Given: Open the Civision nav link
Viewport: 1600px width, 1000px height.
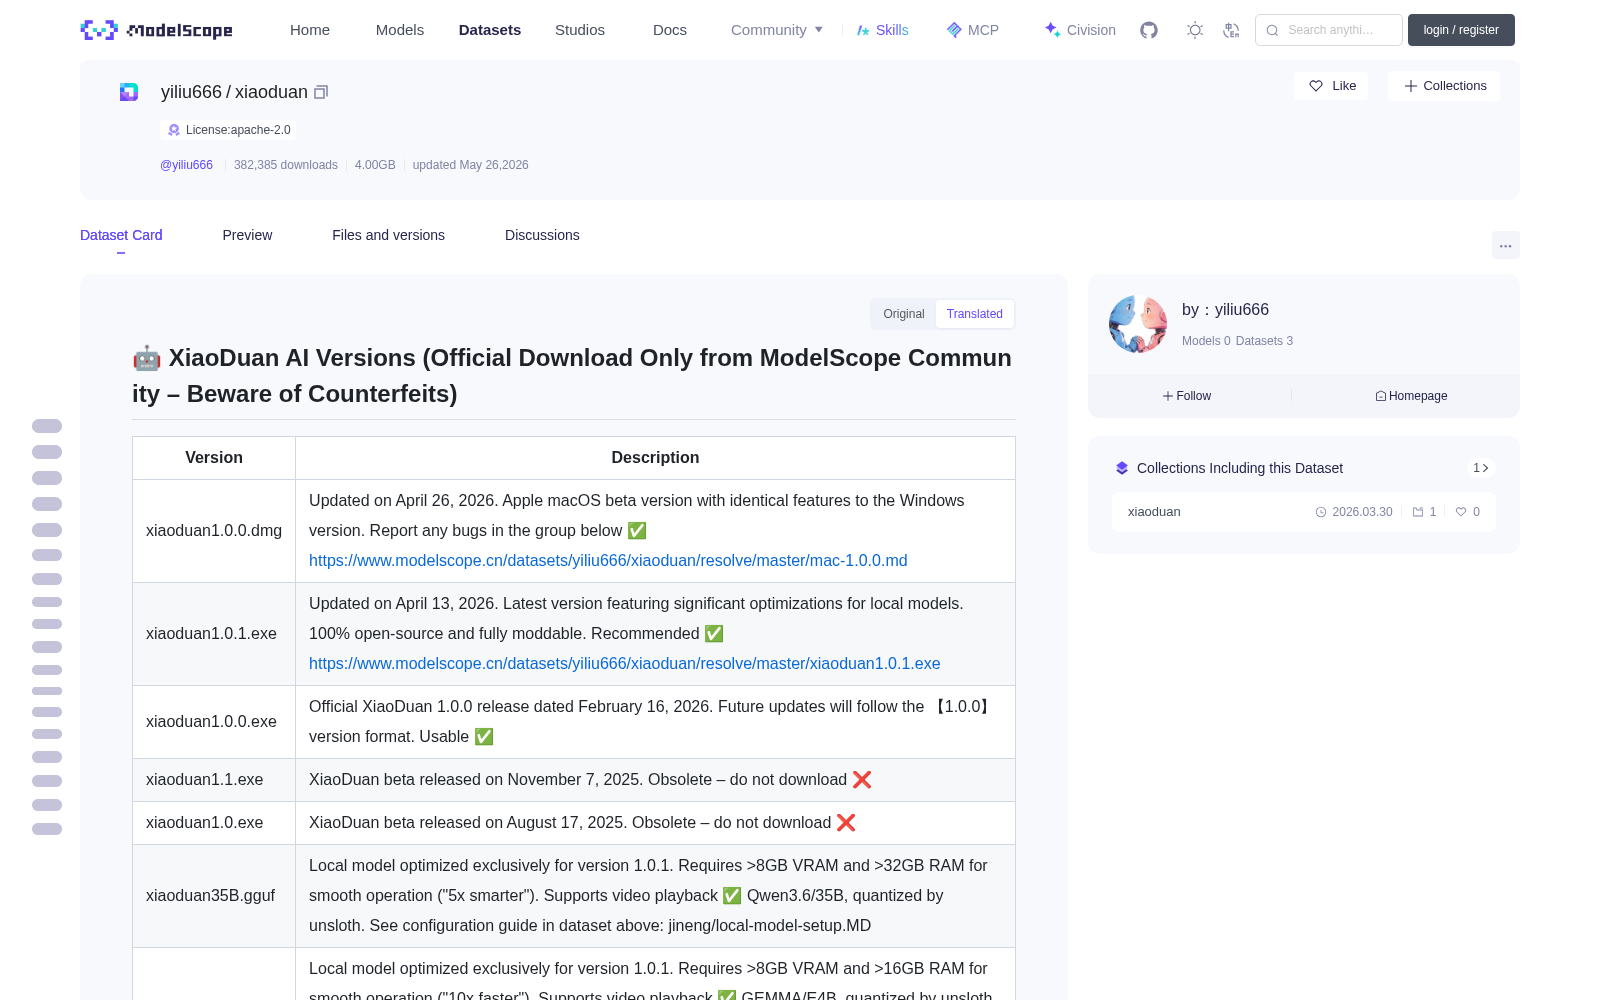Looking at the screenshot, I should (1080, 30).
